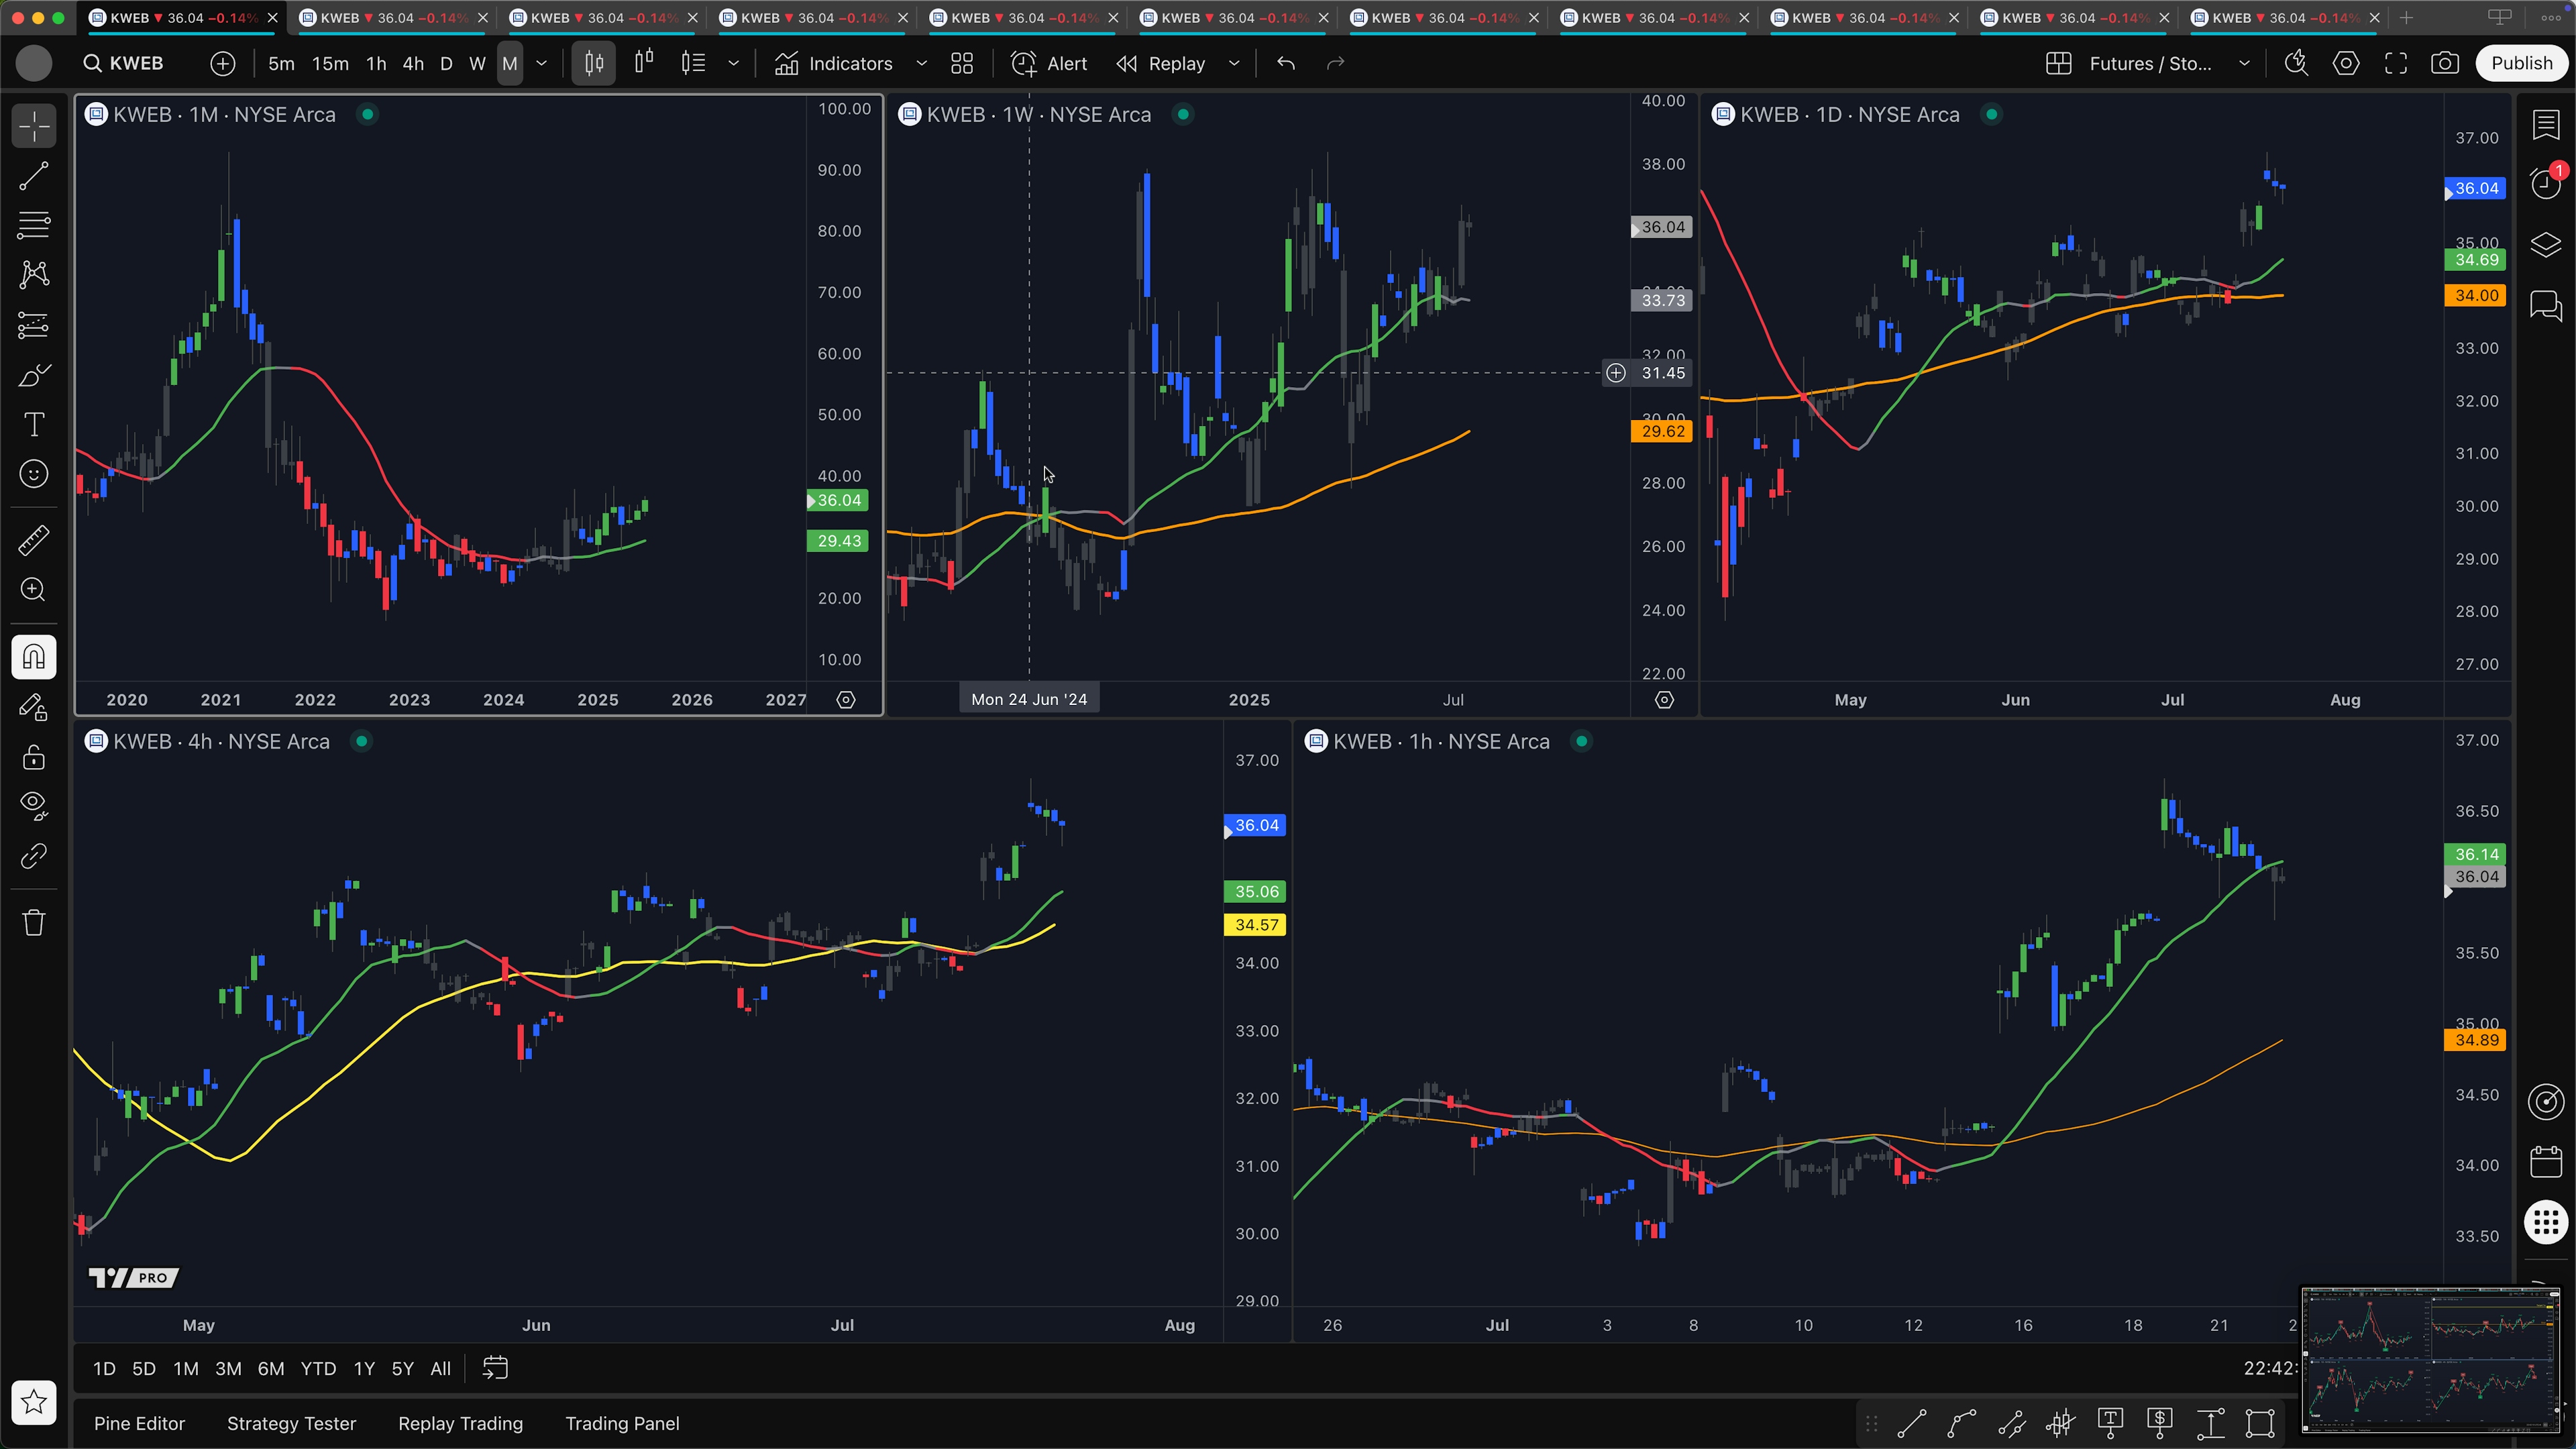Switch to the D timeframe
2576x1449 pixels.
click(446, 63)
